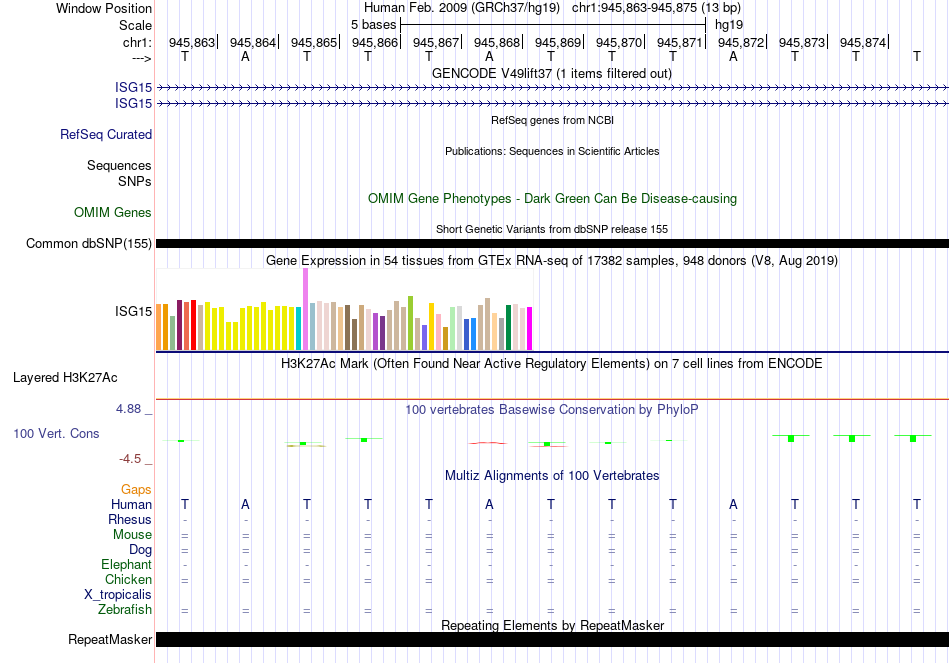Open the SNPs track label
The image size is (950, 663).
coord(135,181)
